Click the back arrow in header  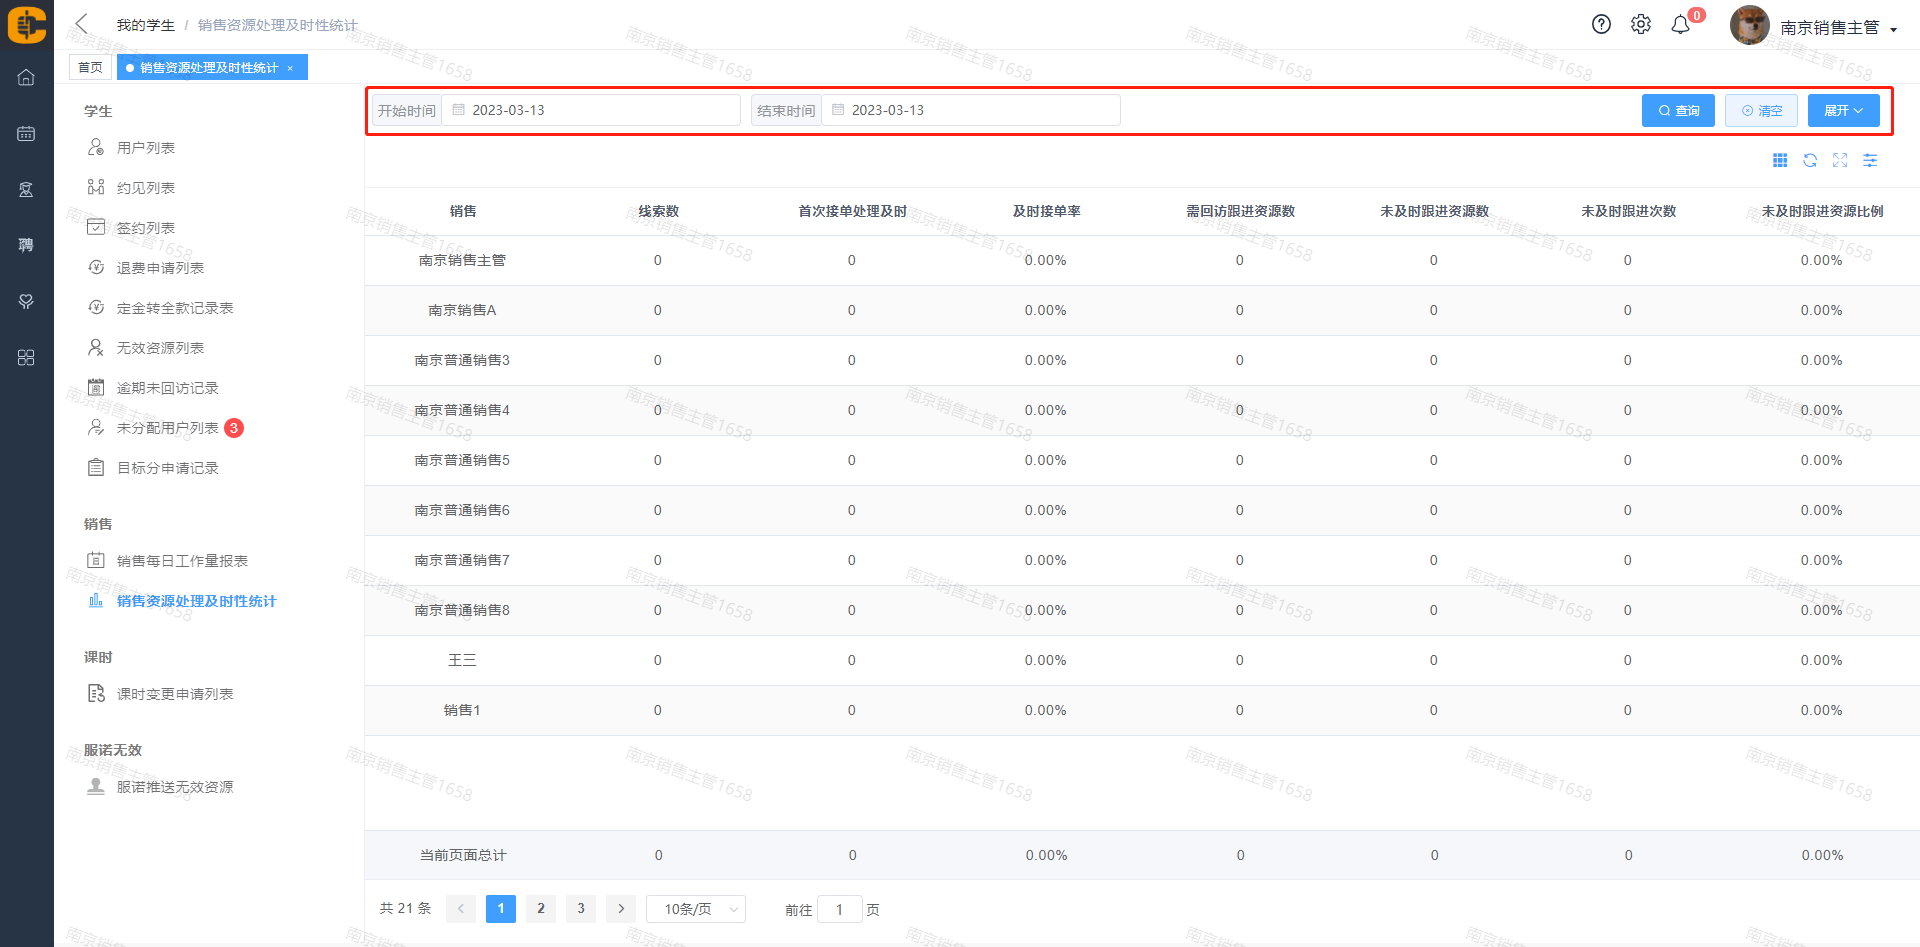[82, 24]
